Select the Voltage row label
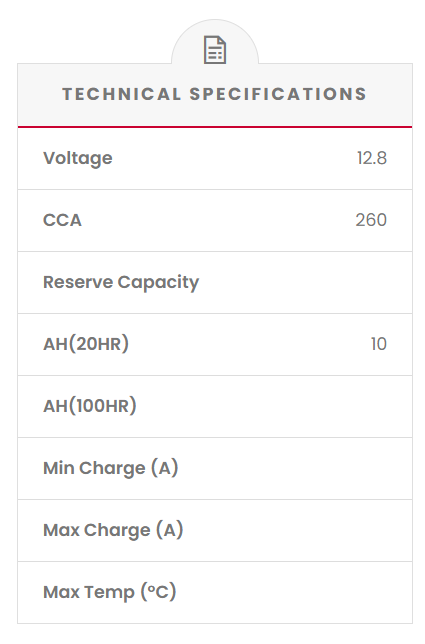This screenshot has height=644, width=425. point(78,159)
